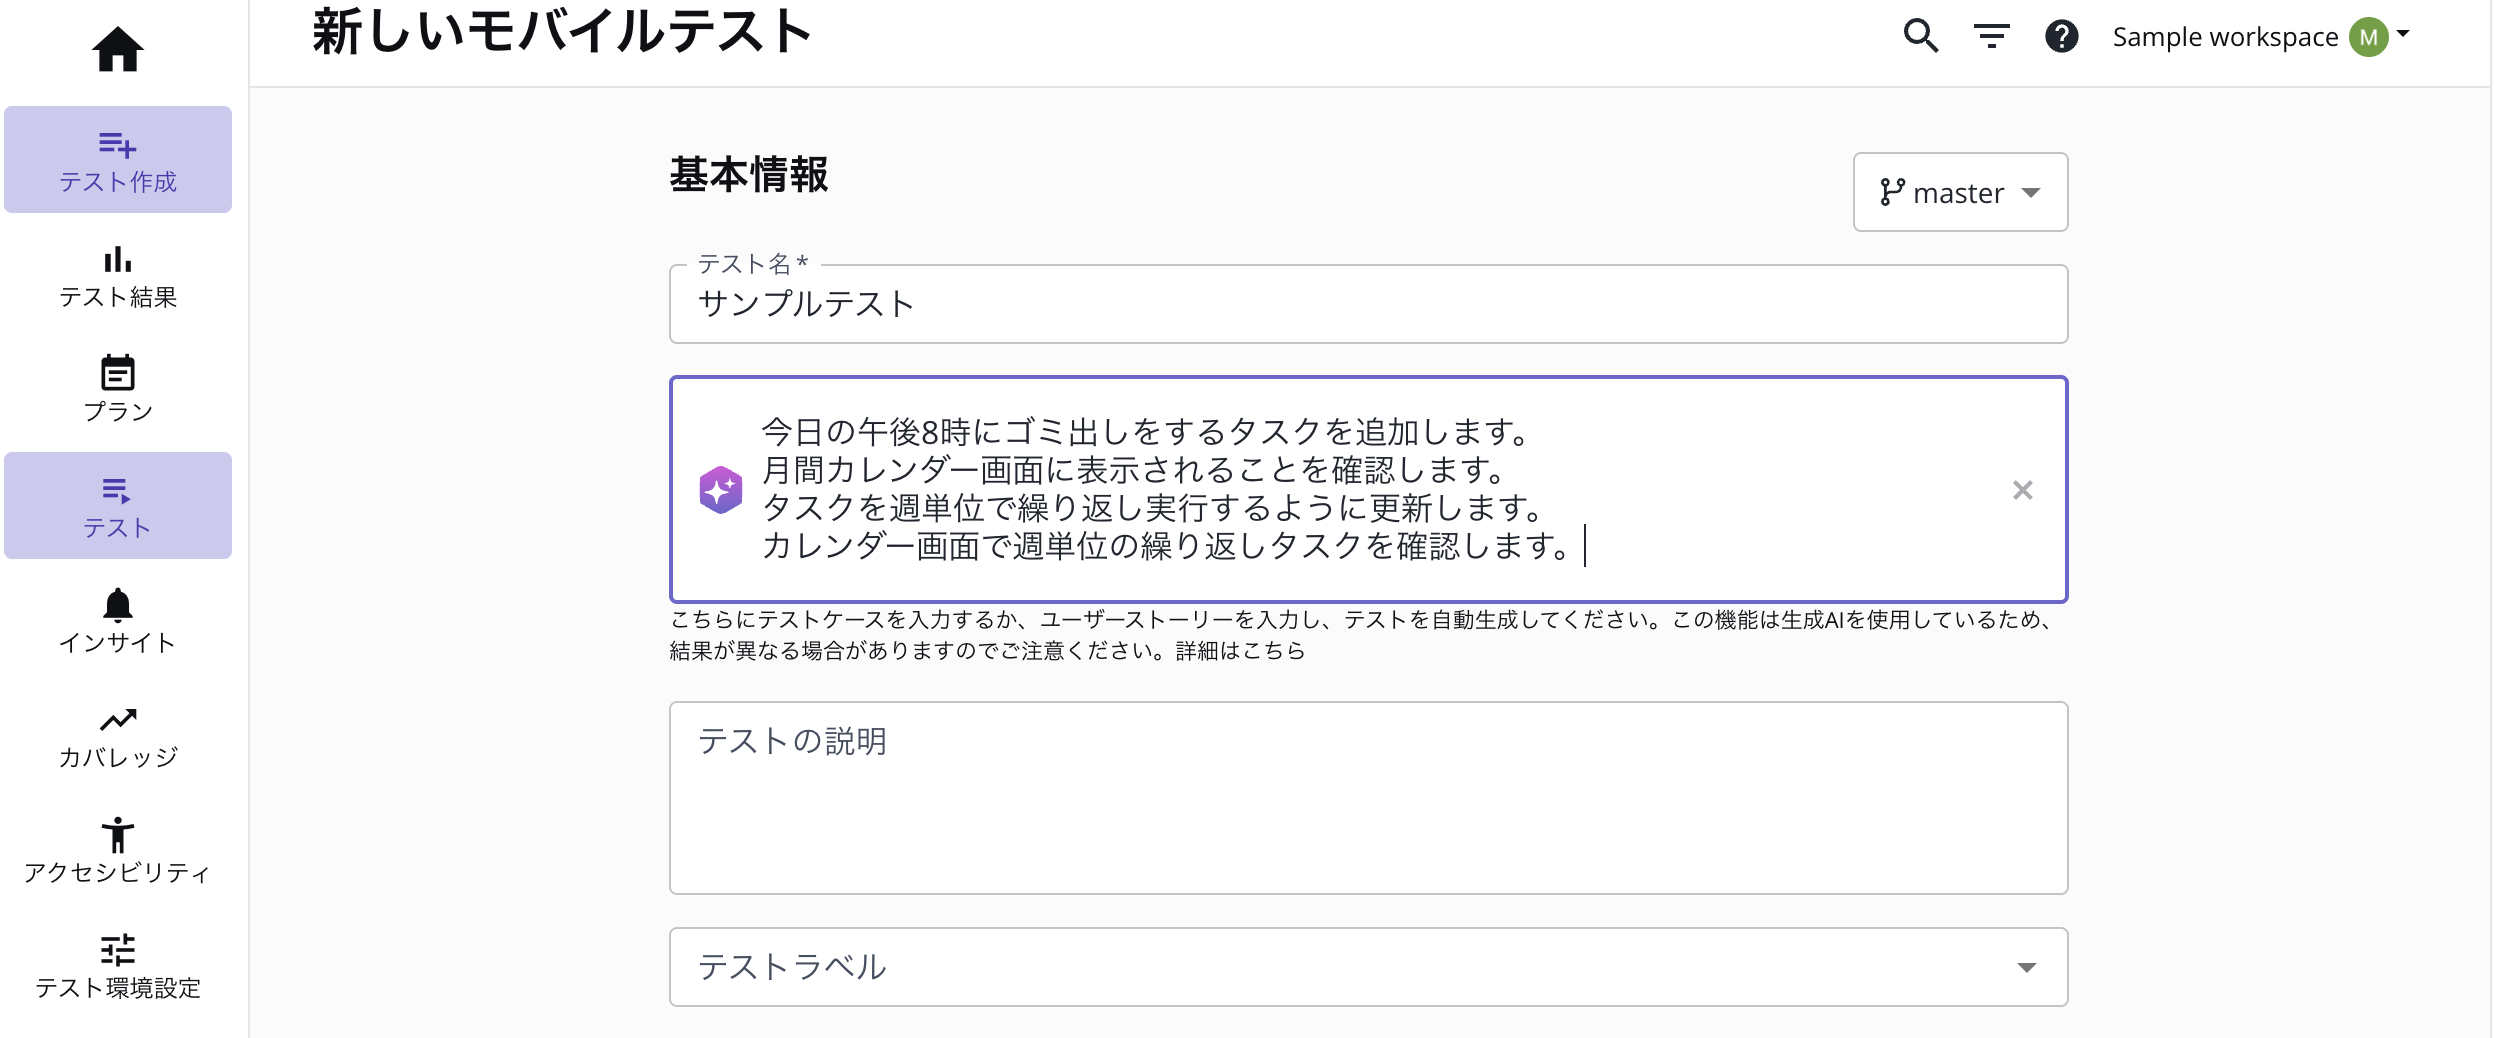The width and height of the screenshot is (2494, 1038).
Task: Open the Sample workspace account menu
Action: (x=2260, y=37)
